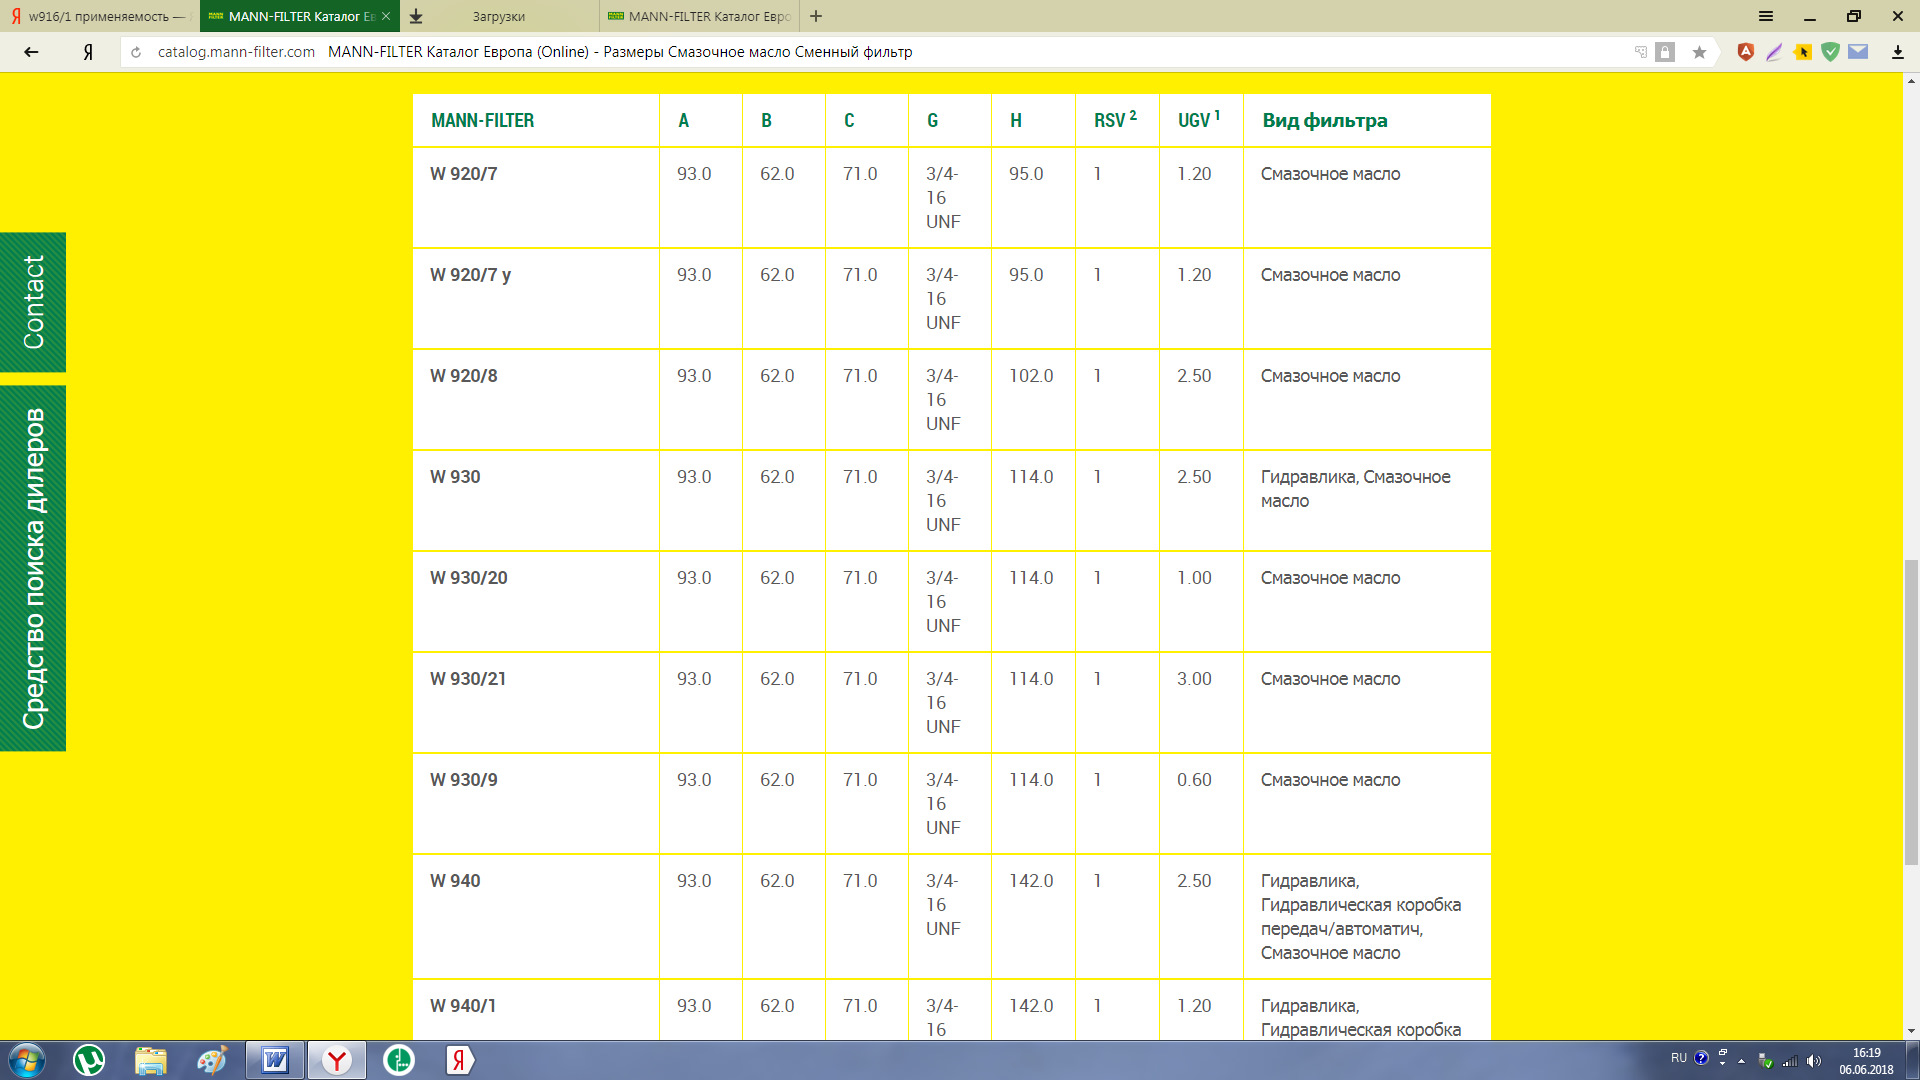The image size is (1920, 1080).
Task: Click the W 930/21 filter link
Action: pyautogui.click(x=468, y=679)
